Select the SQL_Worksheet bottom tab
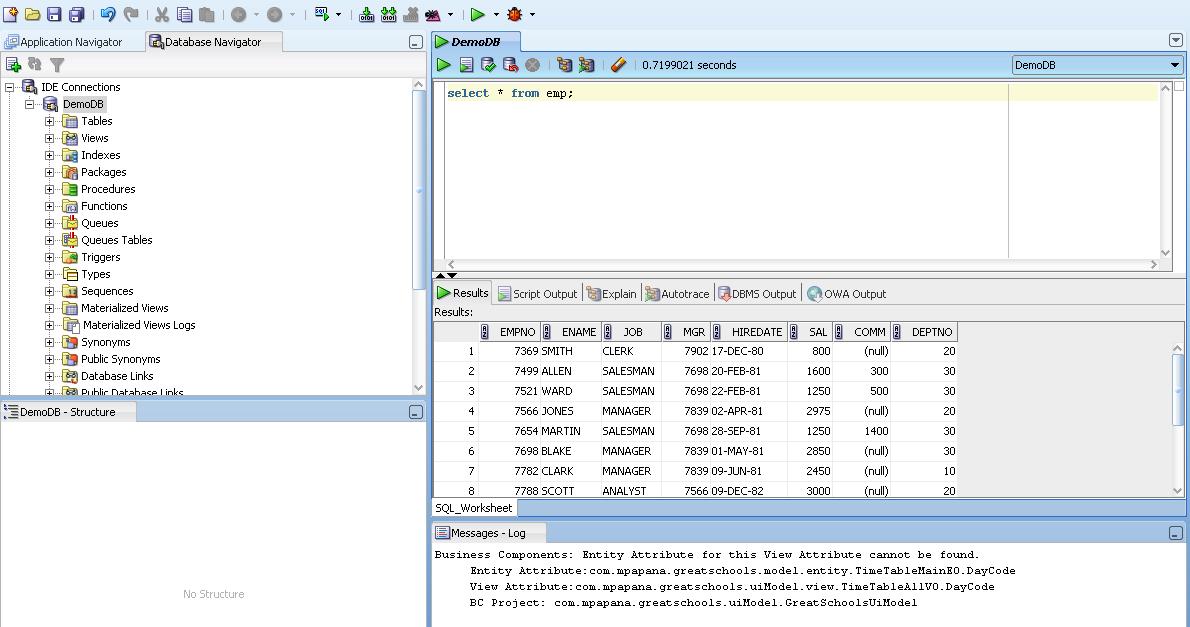 coord(474,508)
